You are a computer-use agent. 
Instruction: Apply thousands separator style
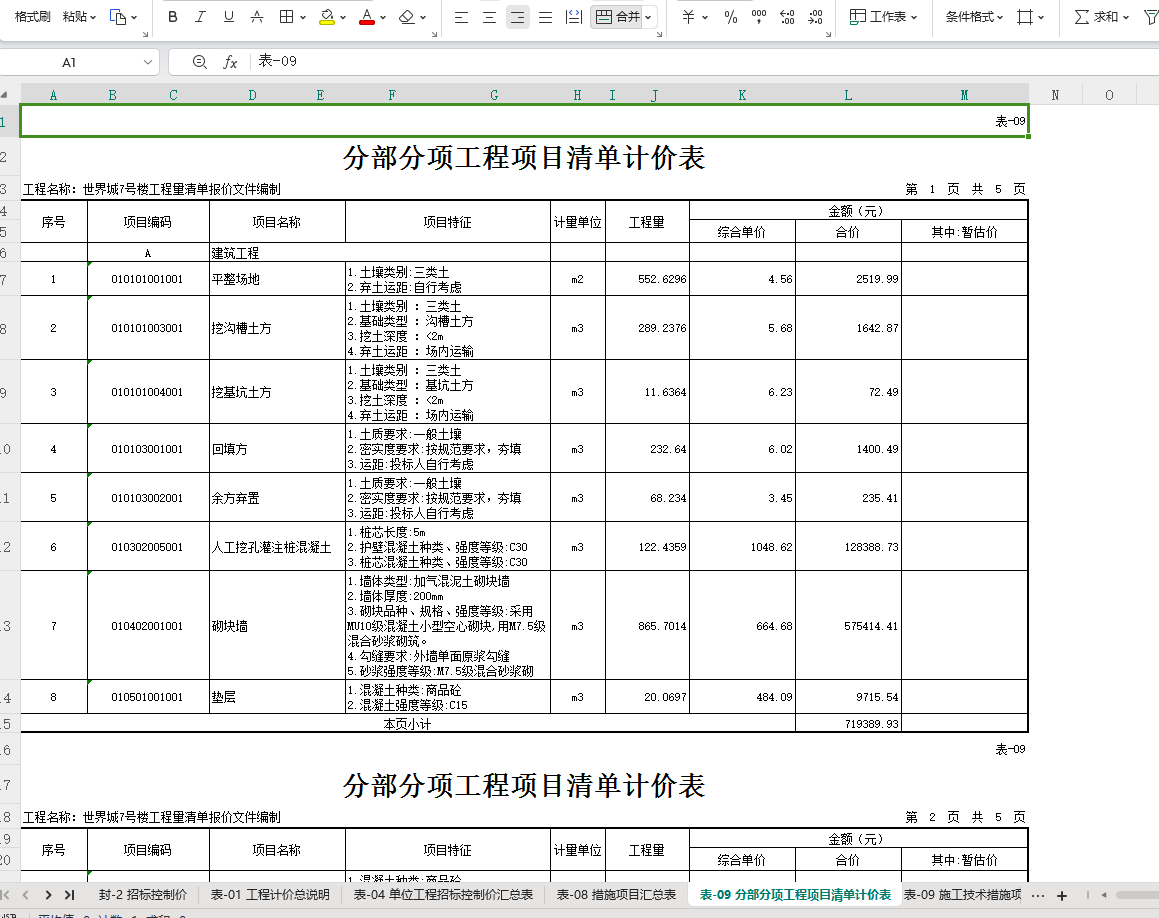(758, 16)
